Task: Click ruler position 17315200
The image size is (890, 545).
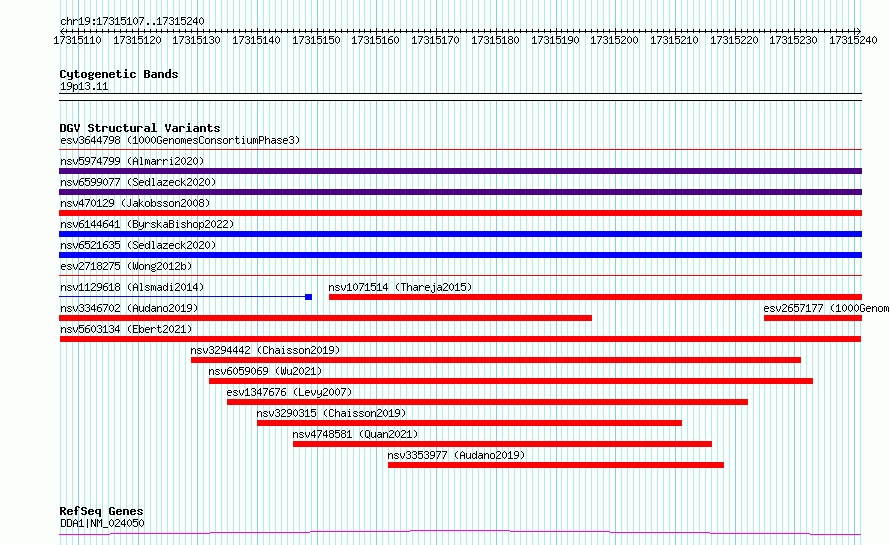Action: (x=614, y=40)
